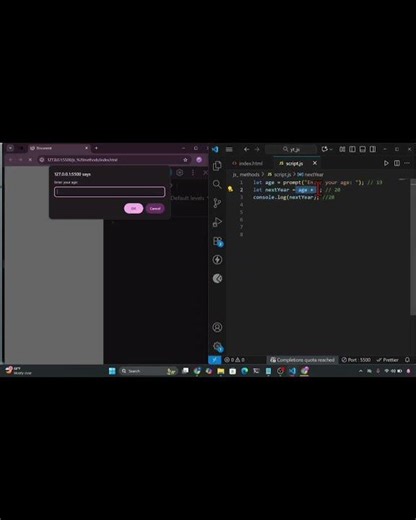Image resolution: width=416 pixels, height=520 pixels.
Task: Open the Explorer view in VS Code
Action: 217,166
